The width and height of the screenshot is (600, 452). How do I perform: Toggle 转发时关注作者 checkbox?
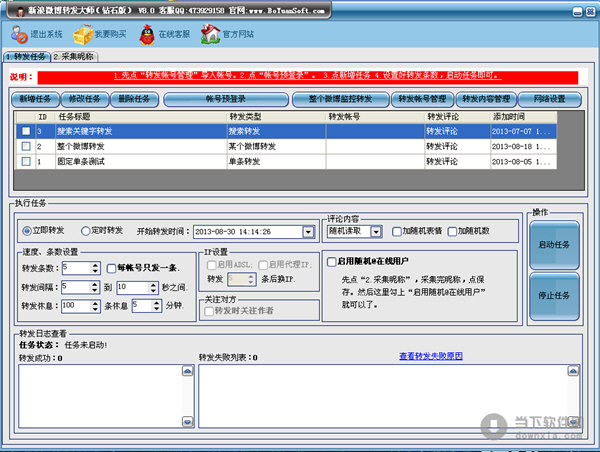(209, 311)
